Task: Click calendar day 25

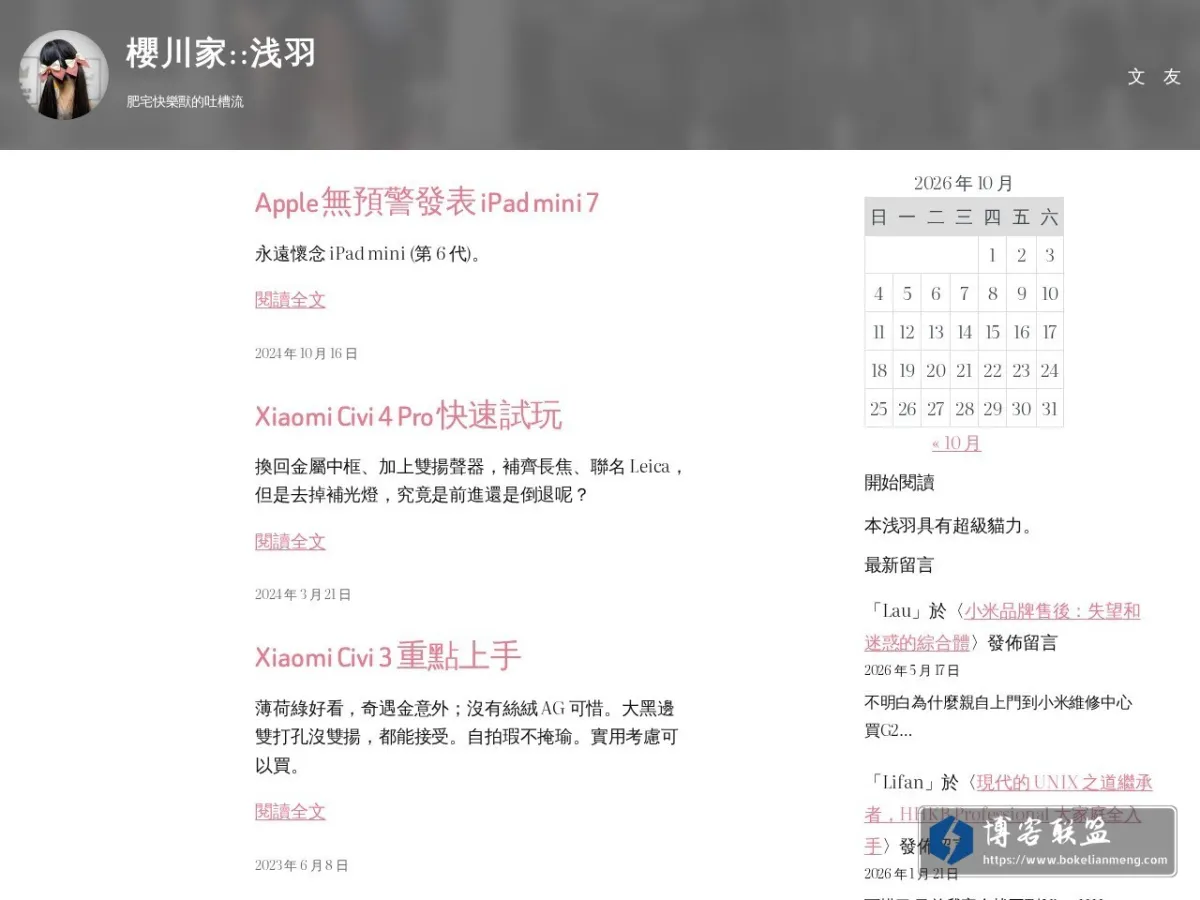Action: (879, 408)
